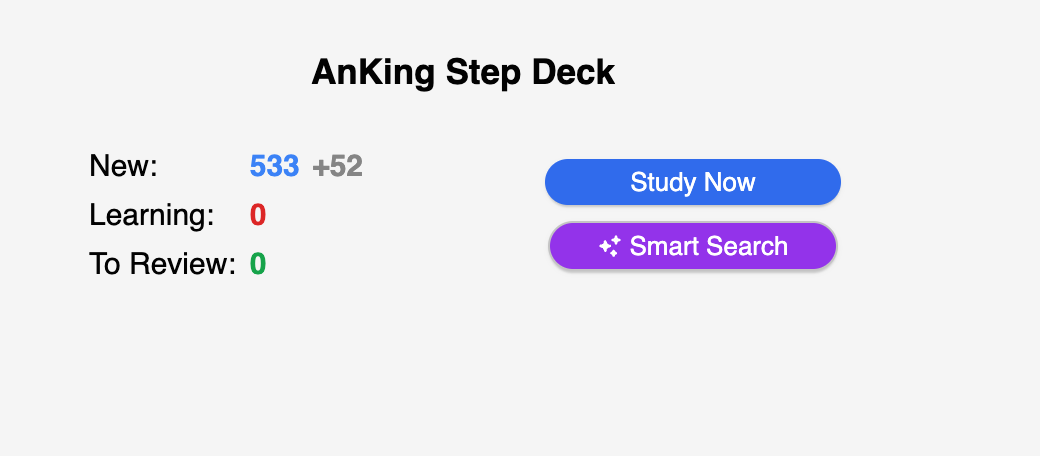Click the word "Now" on the blue button

click(x=730, y=182)
